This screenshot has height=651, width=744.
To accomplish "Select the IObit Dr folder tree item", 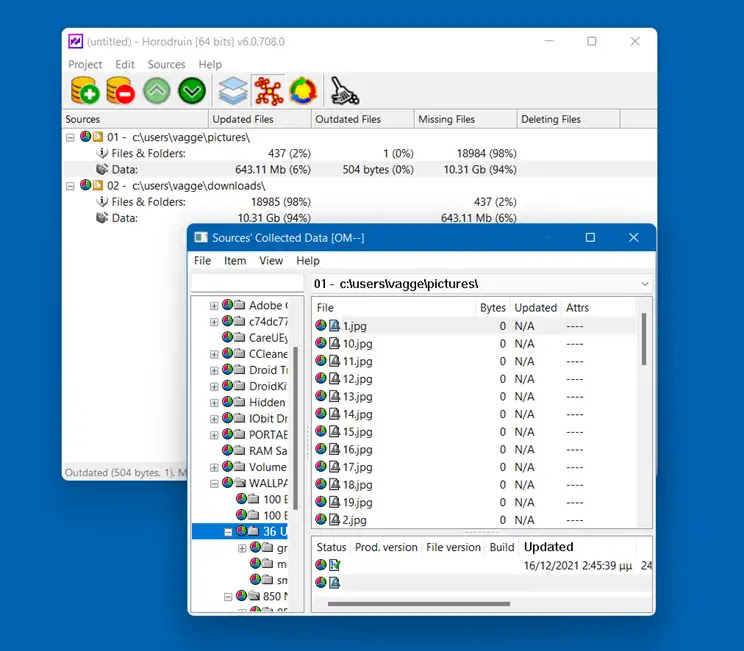I will coord(268,418).
